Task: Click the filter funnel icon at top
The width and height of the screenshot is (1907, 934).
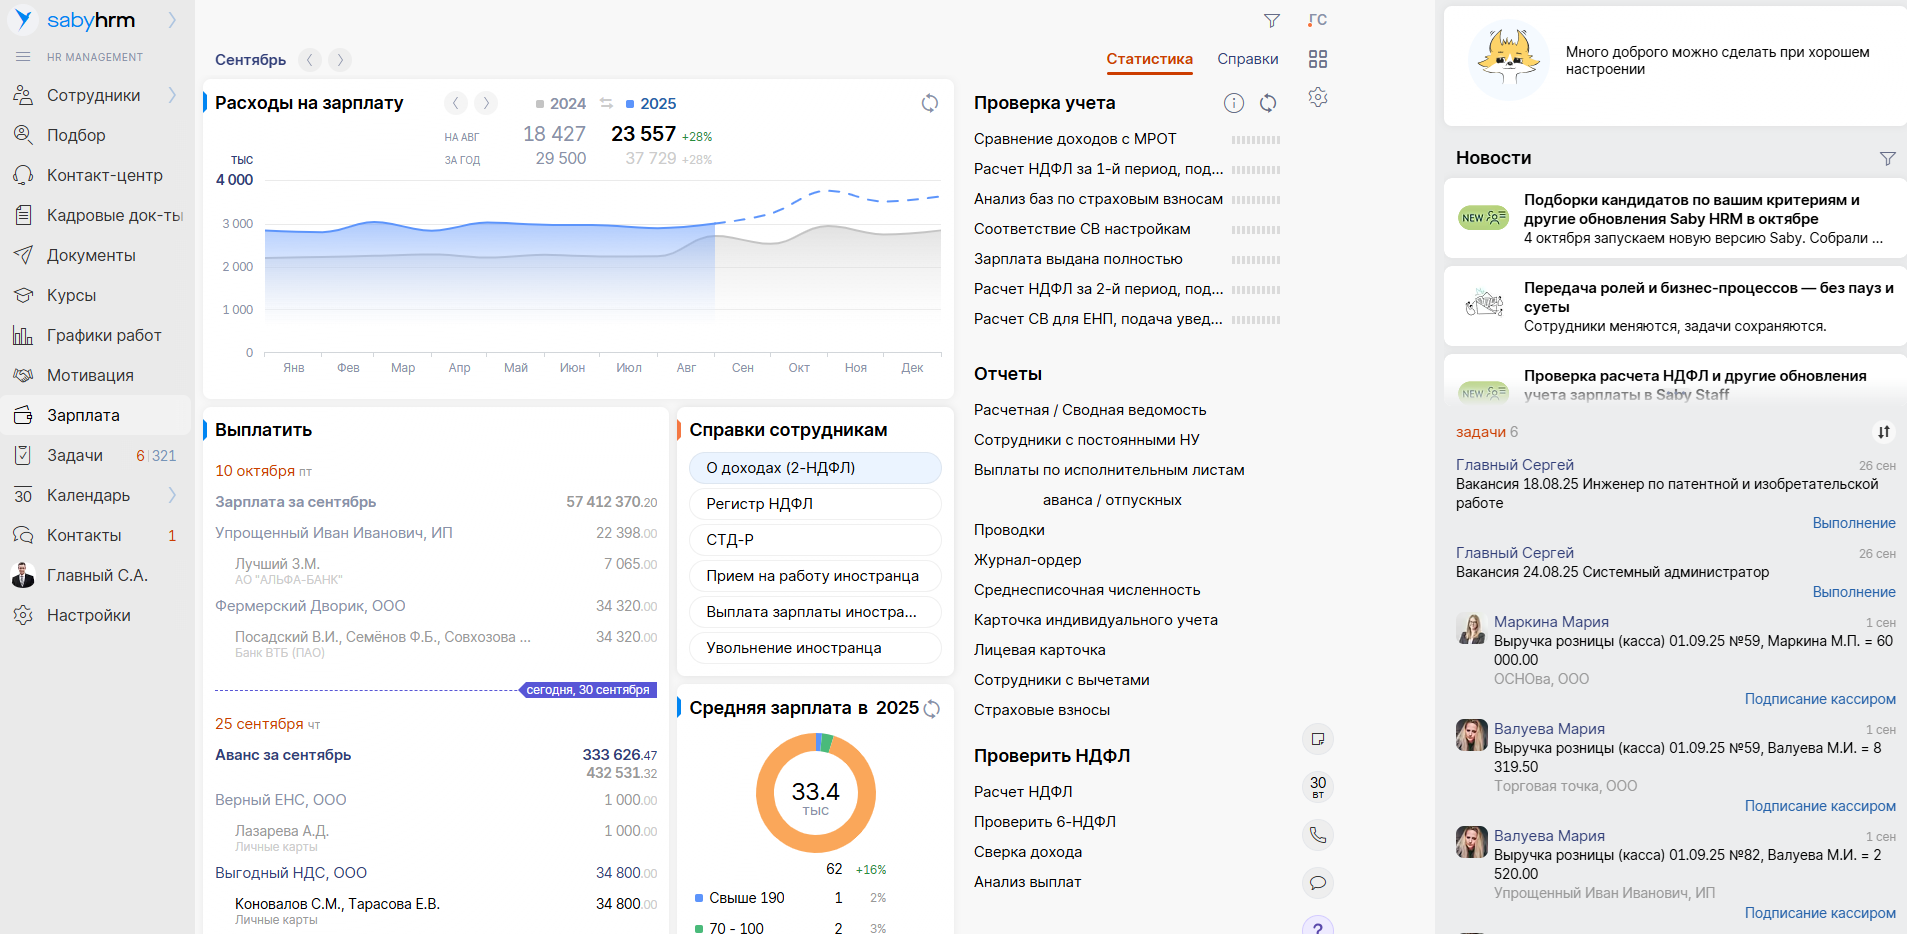Action: pos(1271,21)
